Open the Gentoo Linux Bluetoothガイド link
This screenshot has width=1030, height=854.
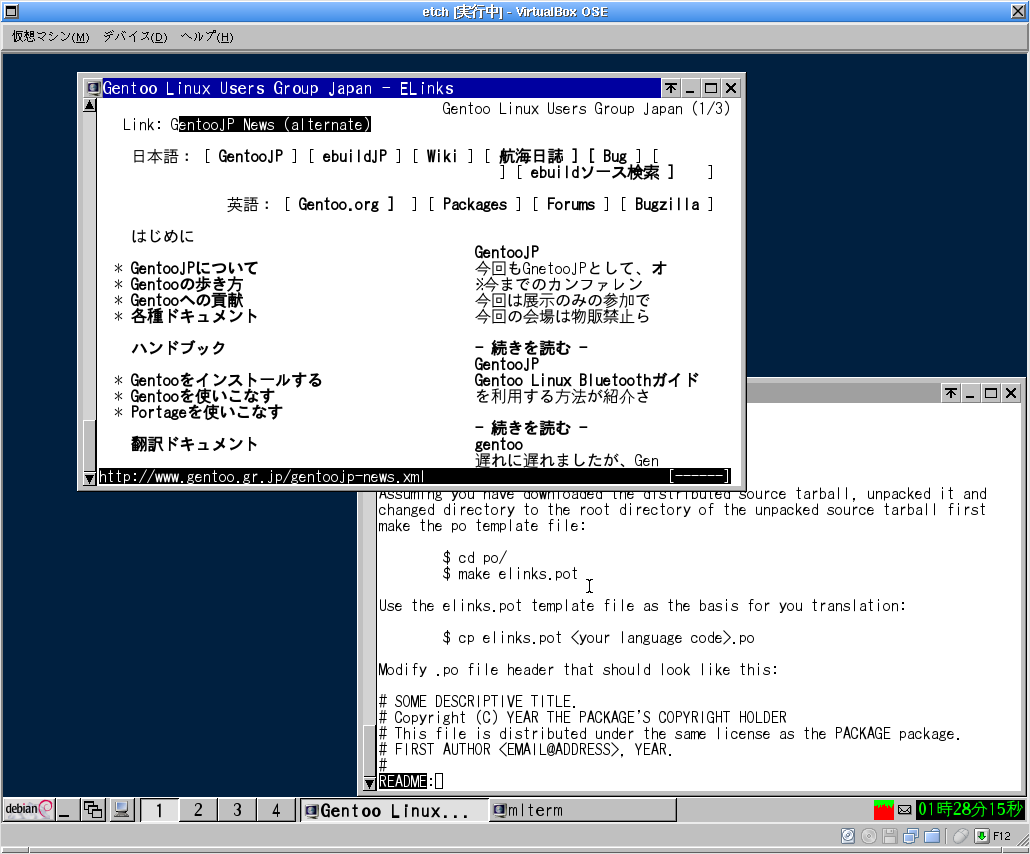pyautogui.click(x=587, y=380)
